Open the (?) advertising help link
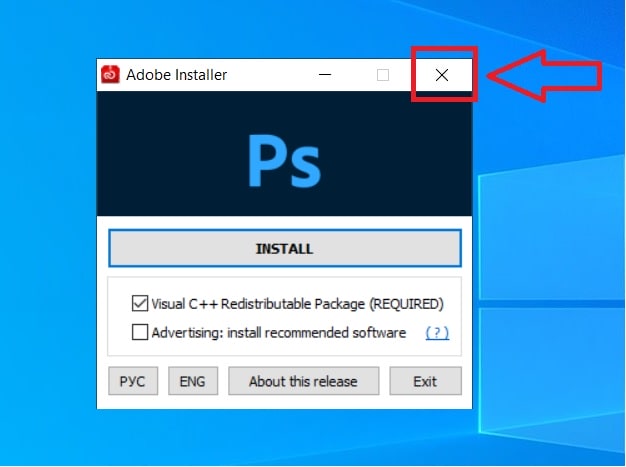Image resolution: width=626 pixels, height=467 pixels. 437,332
